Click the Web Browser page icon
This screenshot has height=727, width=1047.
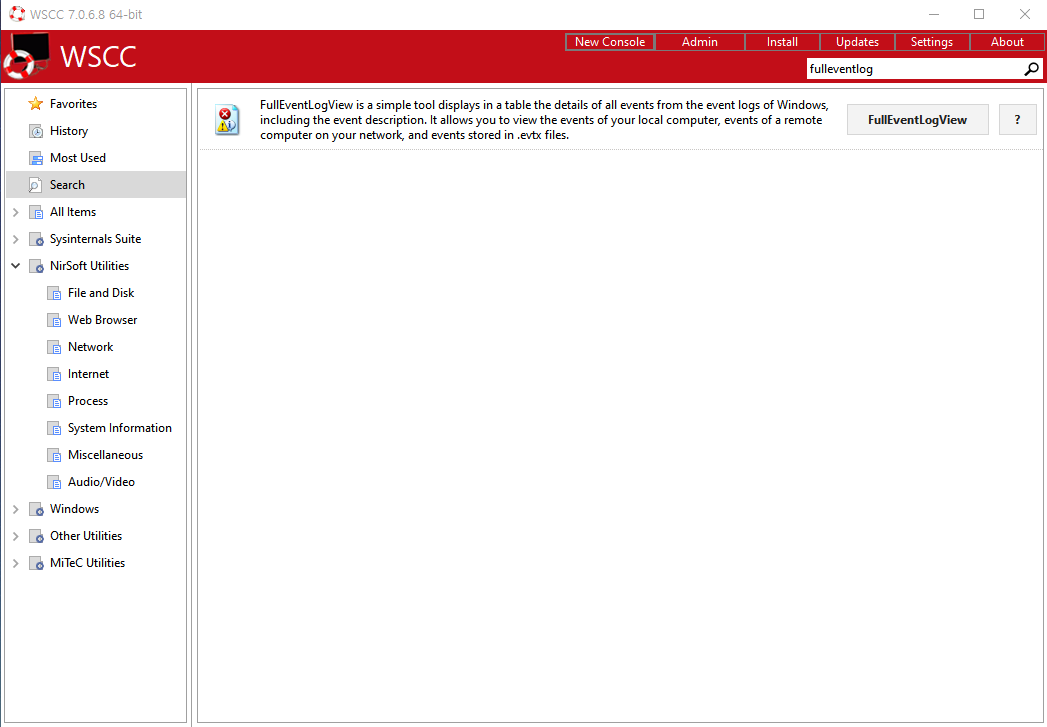(54, 320)
